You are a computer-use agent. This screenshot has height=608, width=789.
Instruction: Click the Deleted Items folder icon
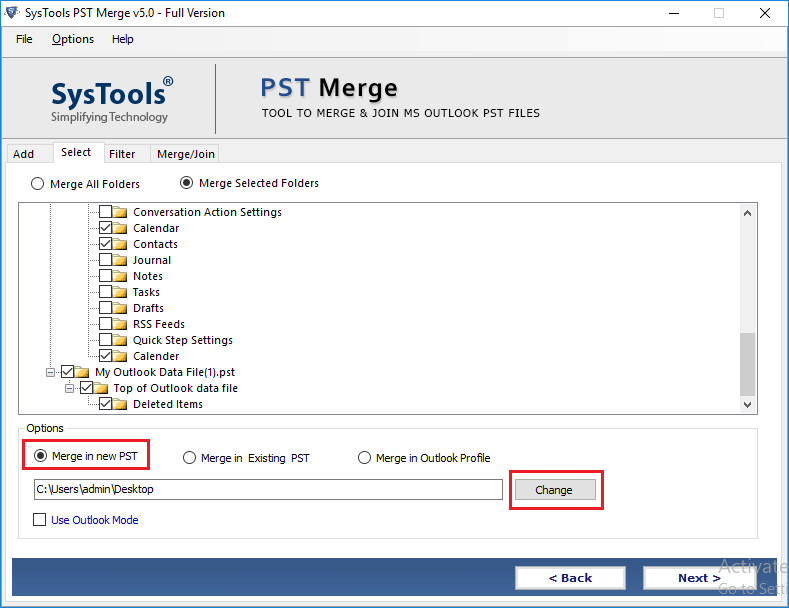(120, 404)
